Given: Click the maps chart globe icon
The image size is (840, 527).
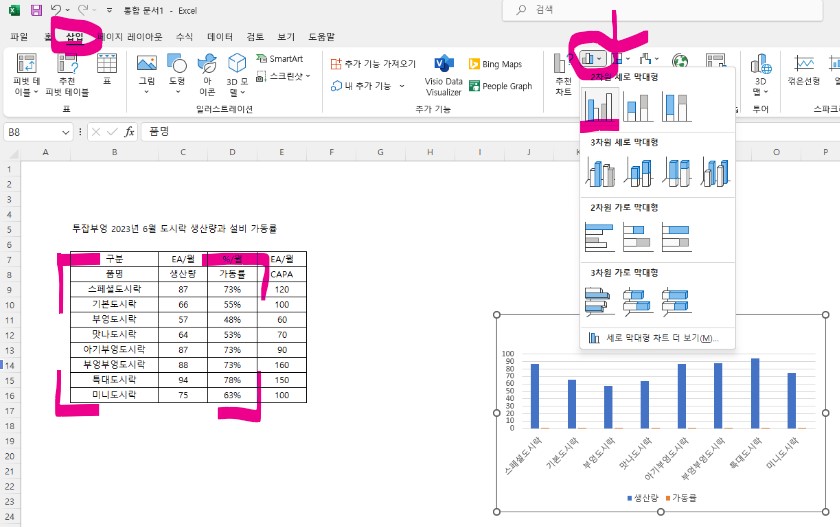Looking at the screenshot, I should (680, 61).
